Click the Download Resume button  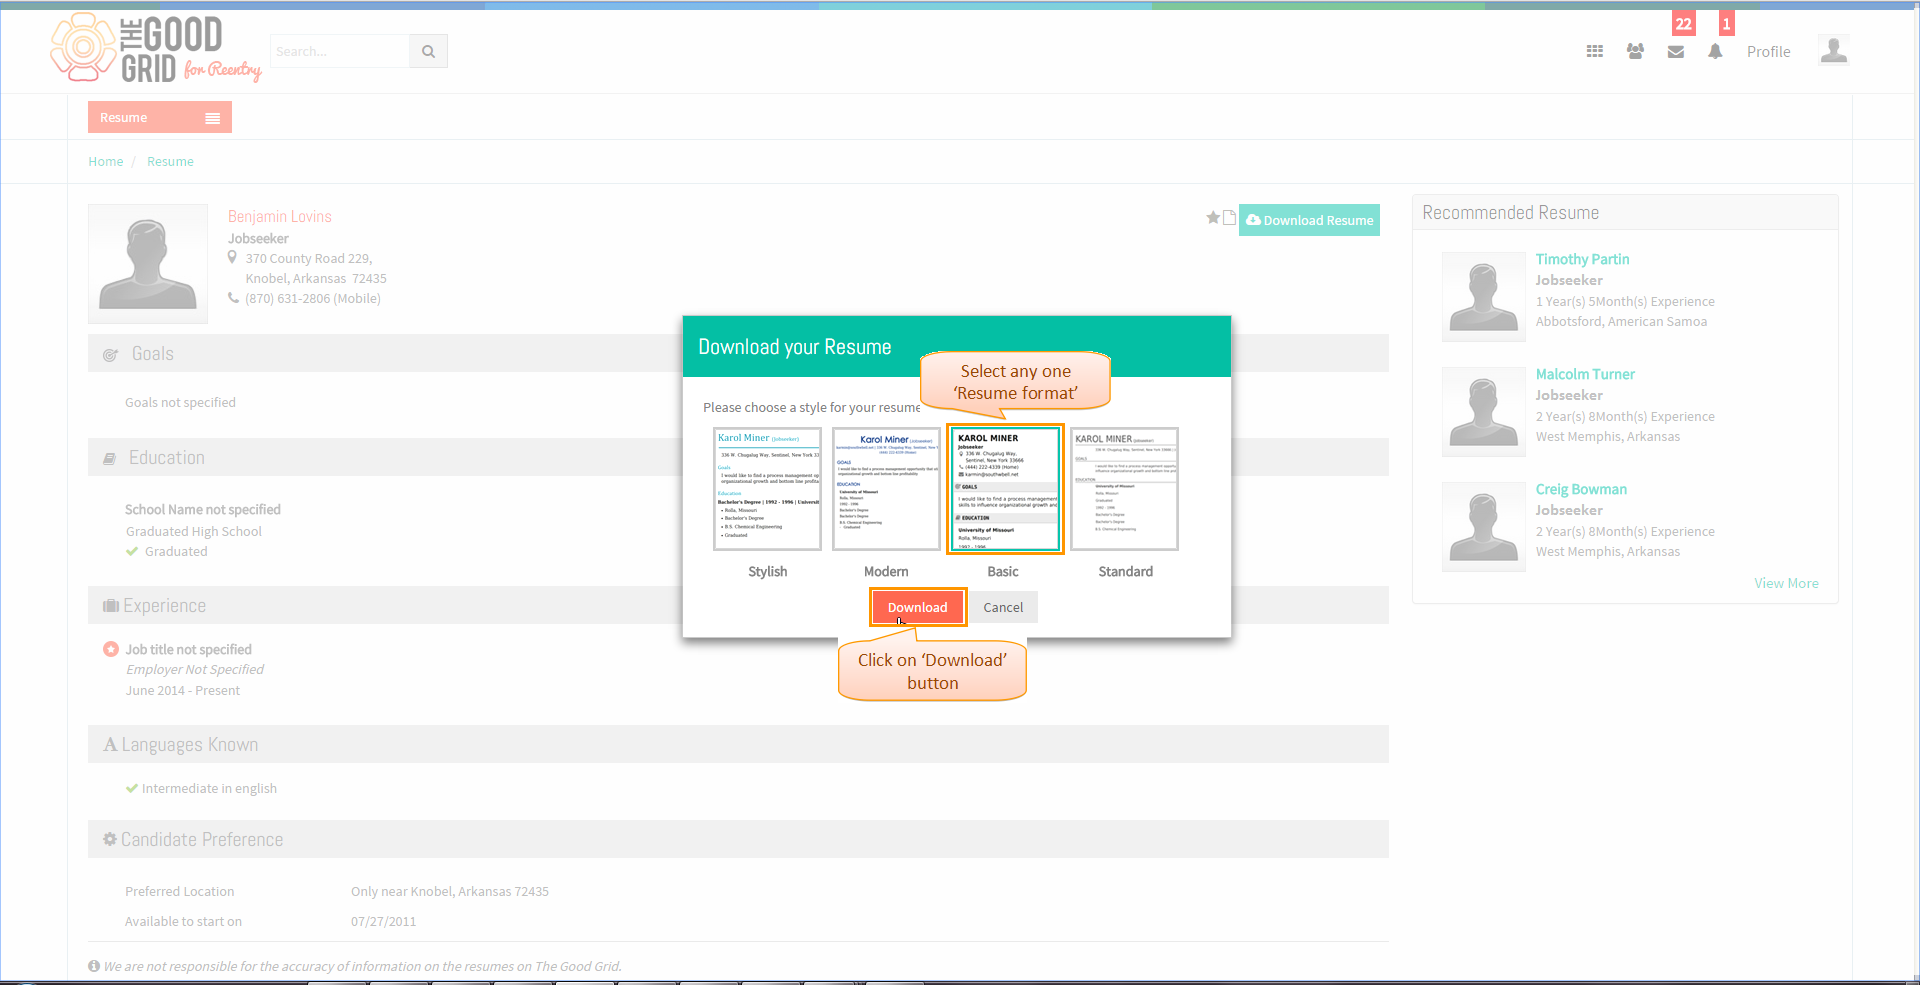click(x=1309, y=220)
